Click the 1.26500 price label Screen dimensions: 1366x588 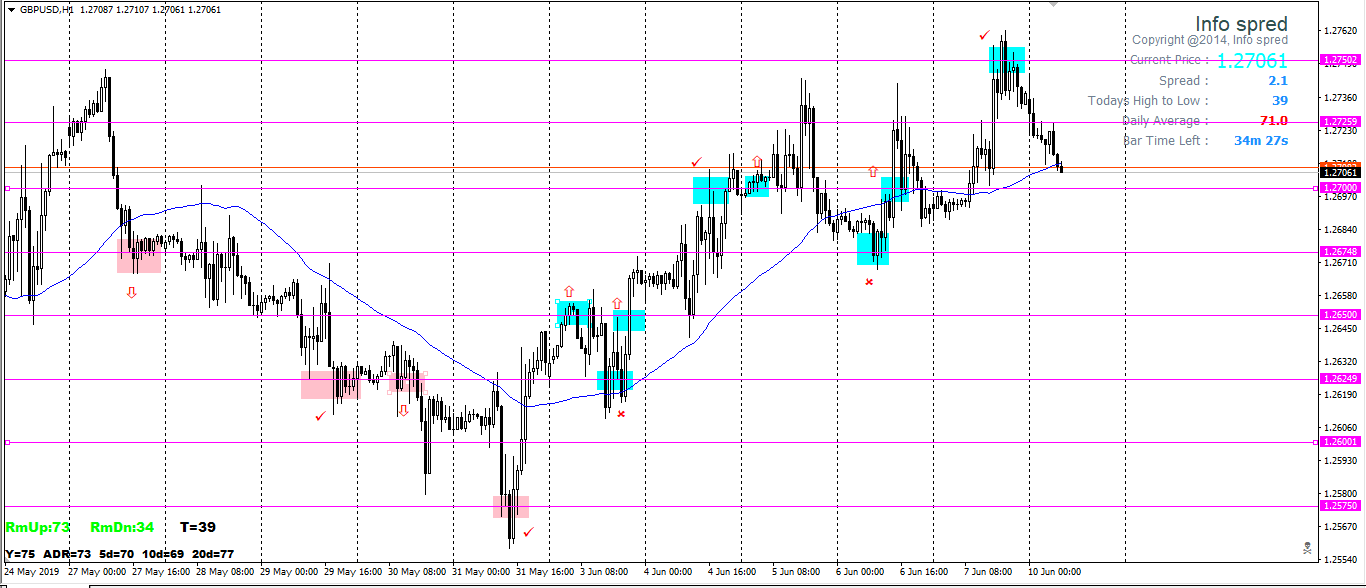(x=1340, y=315)
